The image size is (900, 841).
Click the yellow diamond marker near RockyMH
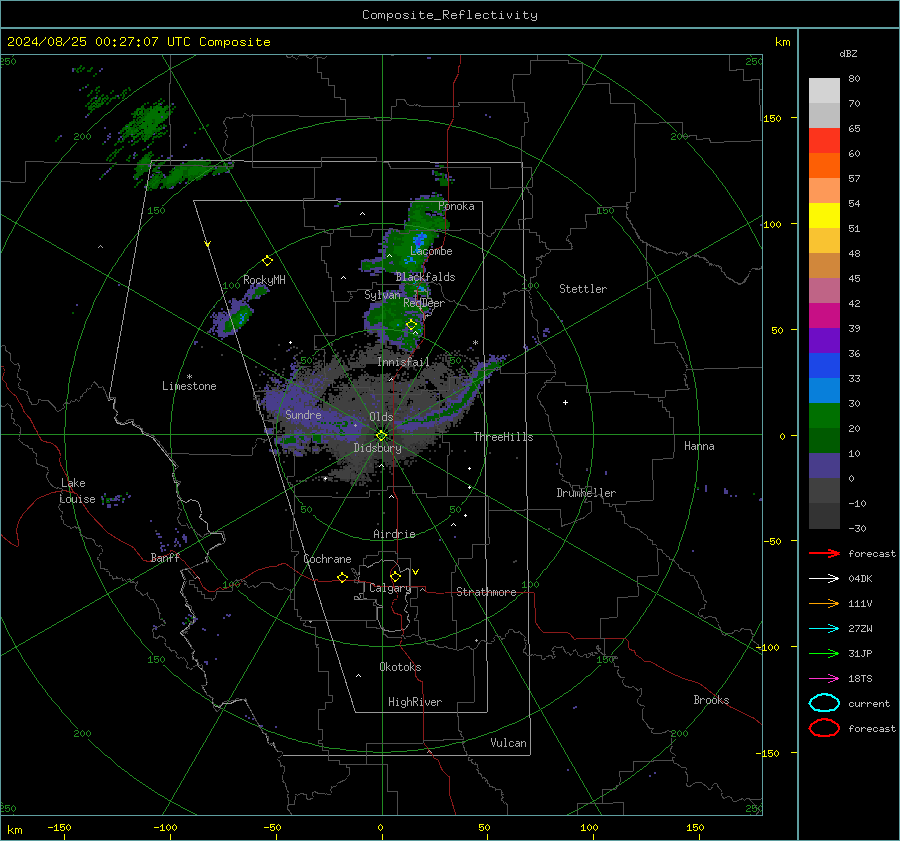pos(267,261)
